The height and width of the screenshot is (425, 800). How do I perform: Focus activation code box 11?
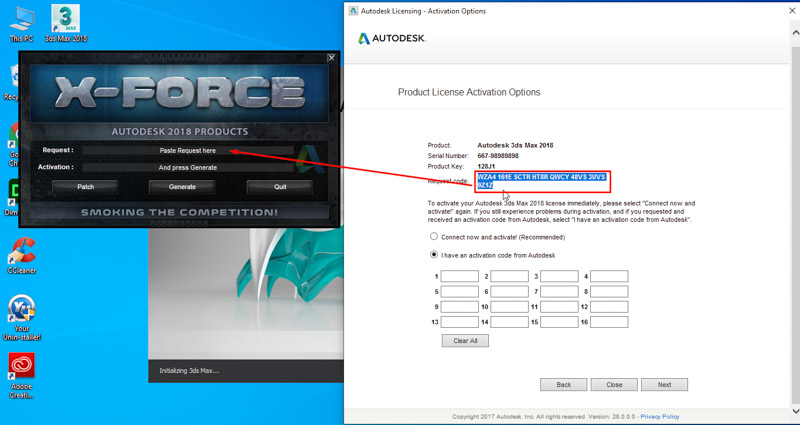tap(559, 307)
